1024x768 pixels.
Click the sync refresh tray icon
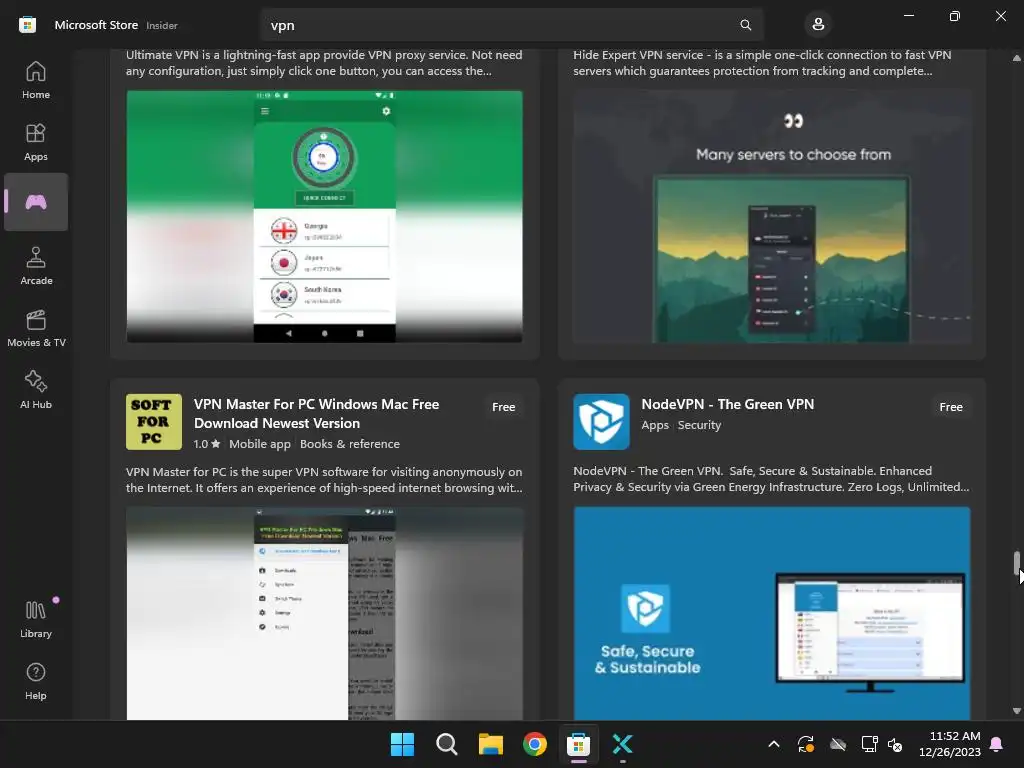(x=806, y=744)
